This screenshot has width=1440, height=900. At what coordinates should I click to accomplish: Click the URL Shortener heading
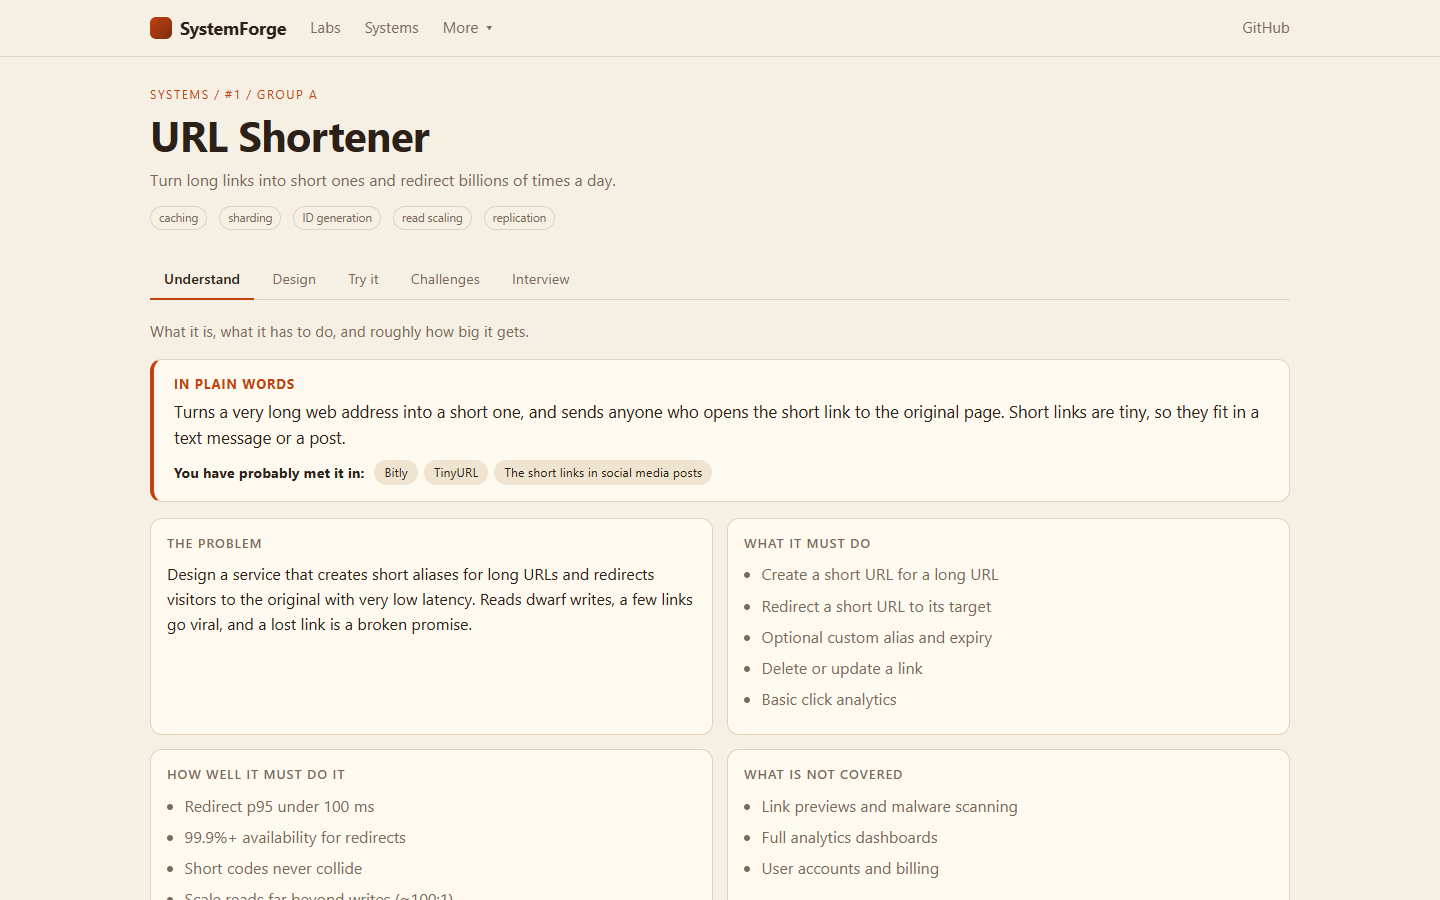[290, 137]
